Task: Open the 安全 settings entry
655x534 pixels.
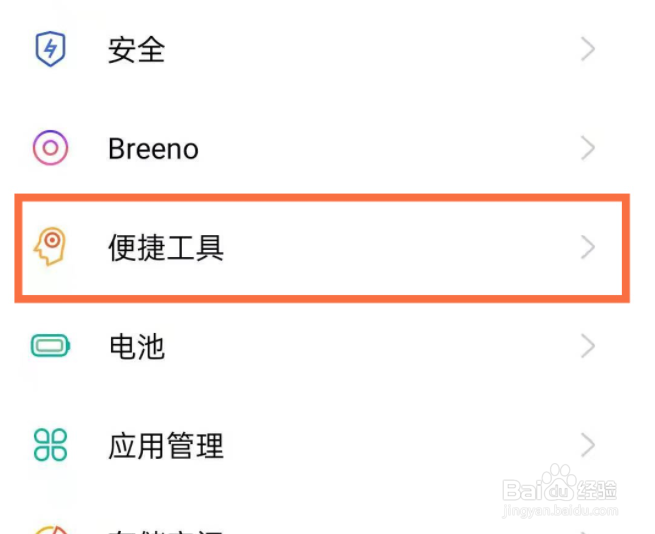Action: point(136,49)
